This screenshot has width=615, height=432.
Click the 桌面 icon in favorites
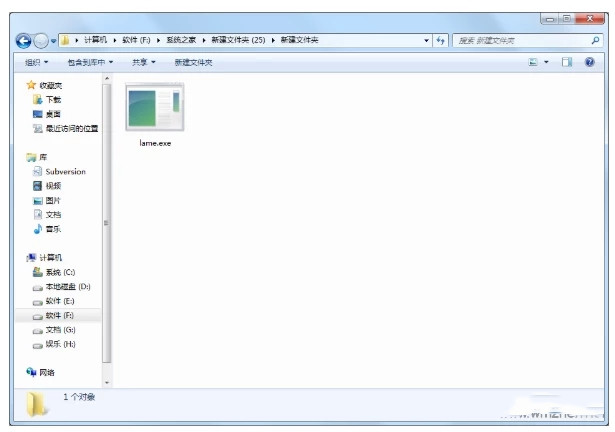[38, 114]
